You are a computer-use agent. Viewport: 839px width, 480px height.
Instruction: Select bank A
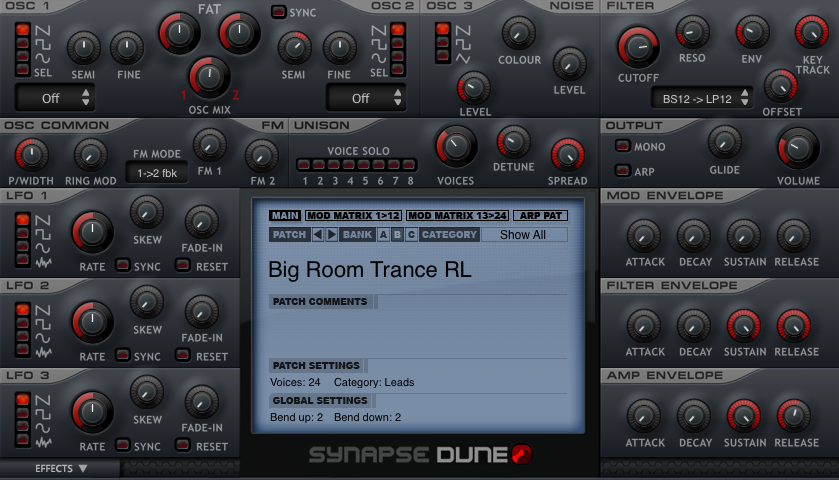383,234
